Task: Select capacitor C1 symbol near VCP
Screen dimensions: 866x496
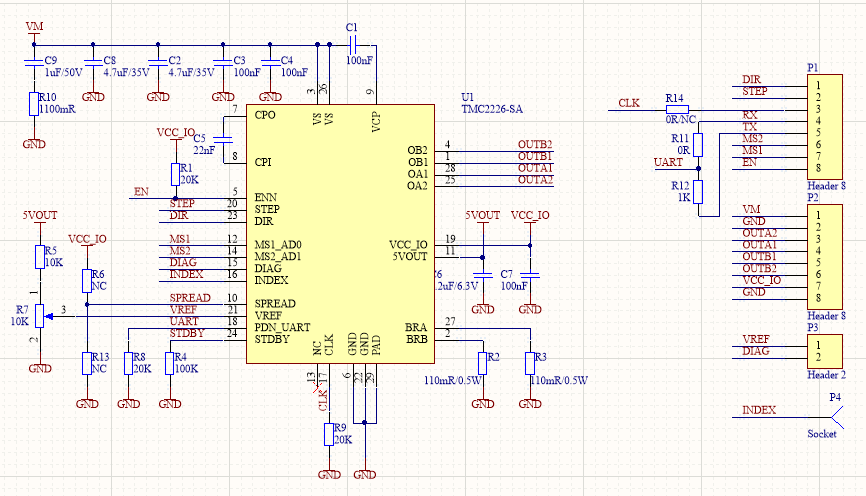Action: [353, 44]
